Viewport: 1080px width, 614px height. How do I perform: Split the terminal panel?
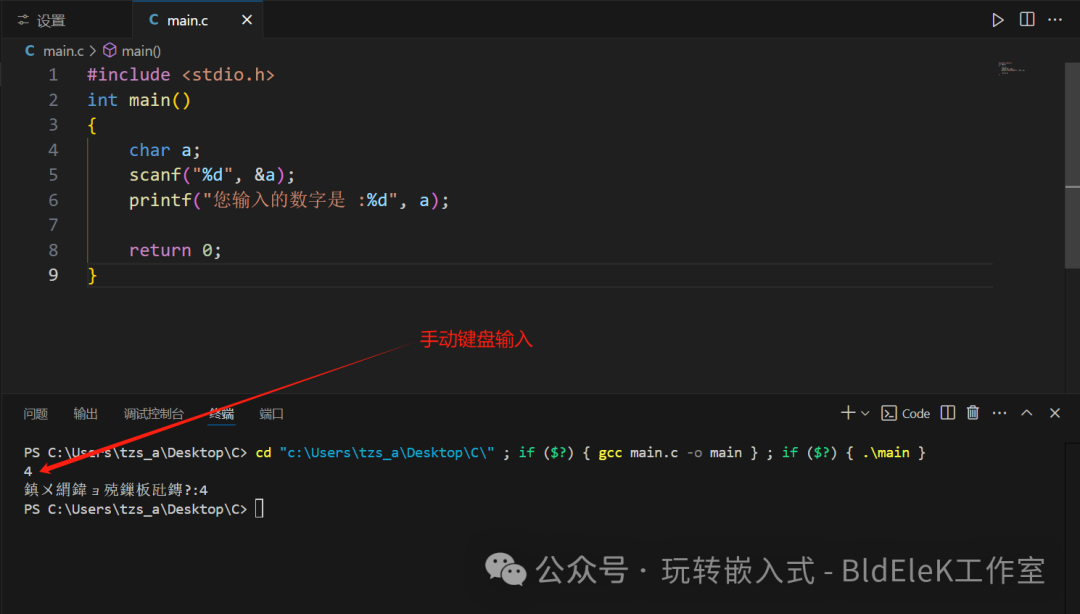pos(948,413)
